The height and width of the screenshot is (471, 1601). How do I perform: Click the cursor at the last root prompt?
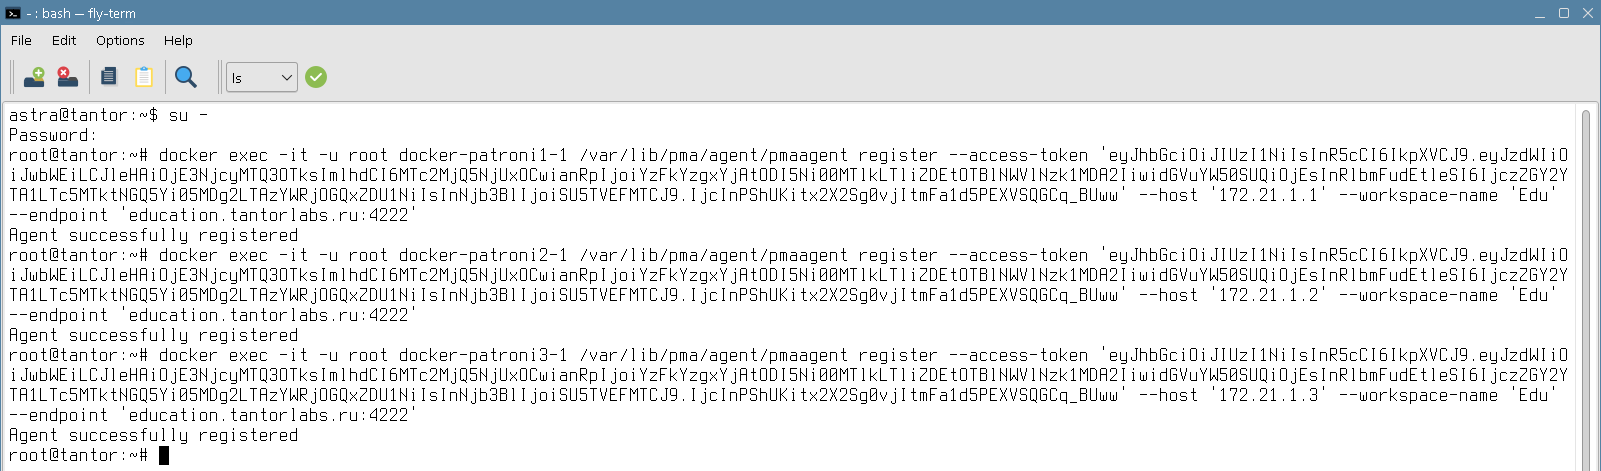[164, 455]
